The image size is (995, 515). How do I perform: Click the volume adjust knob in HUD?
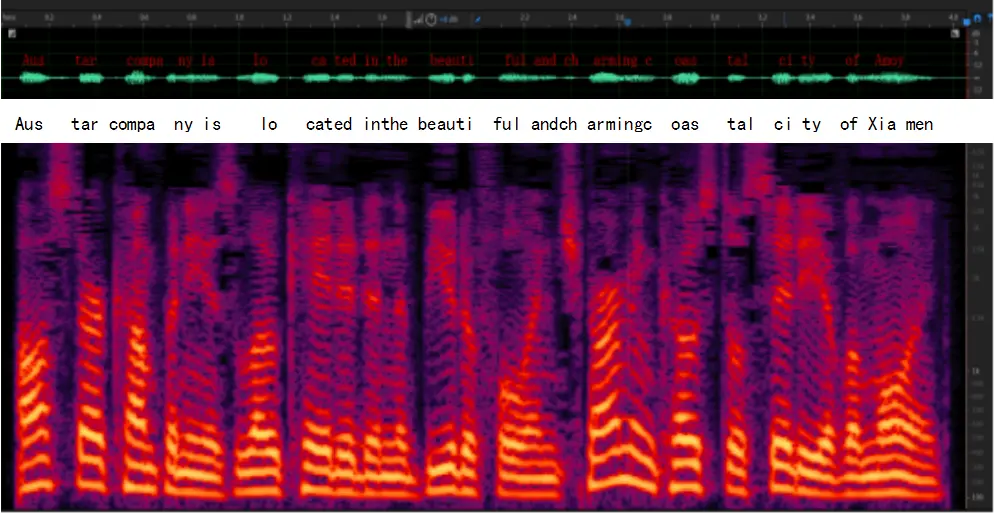tap(431, 19)
